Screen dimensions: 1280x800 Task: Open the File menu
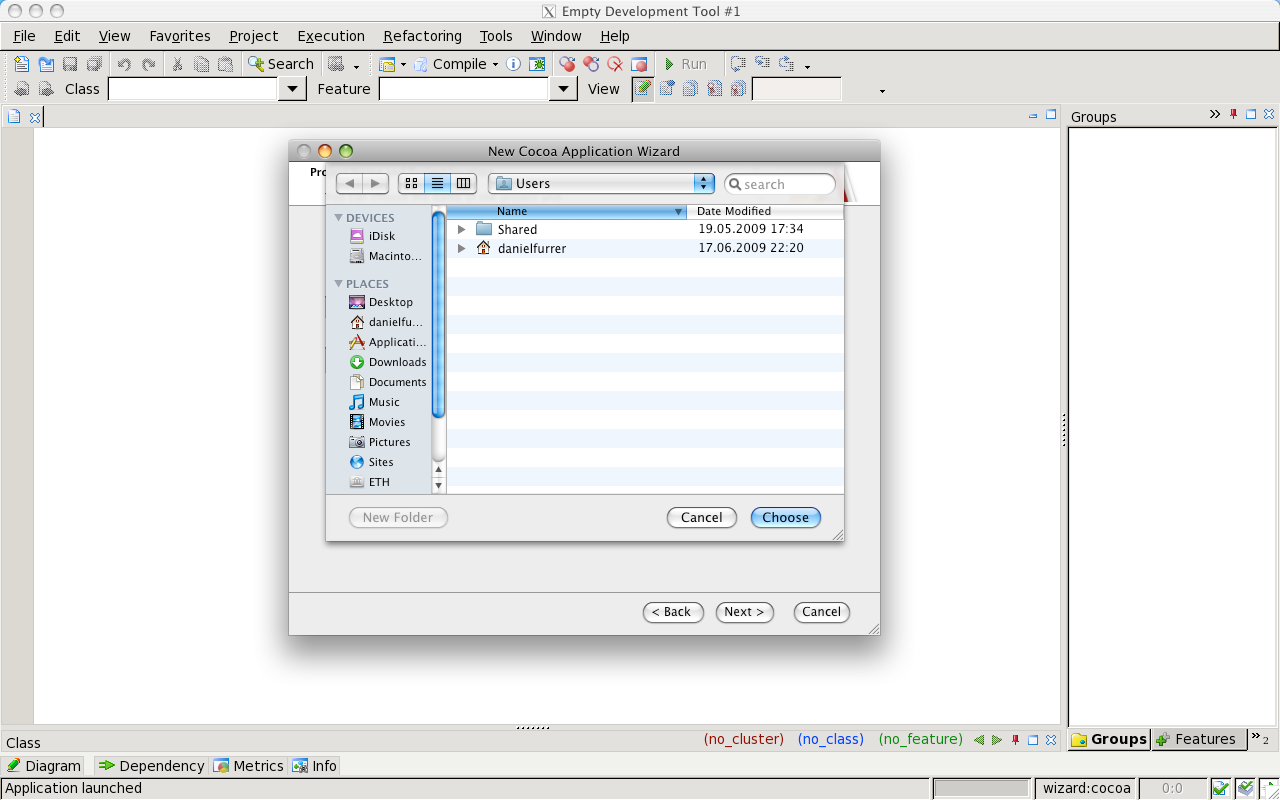[24, 36]
